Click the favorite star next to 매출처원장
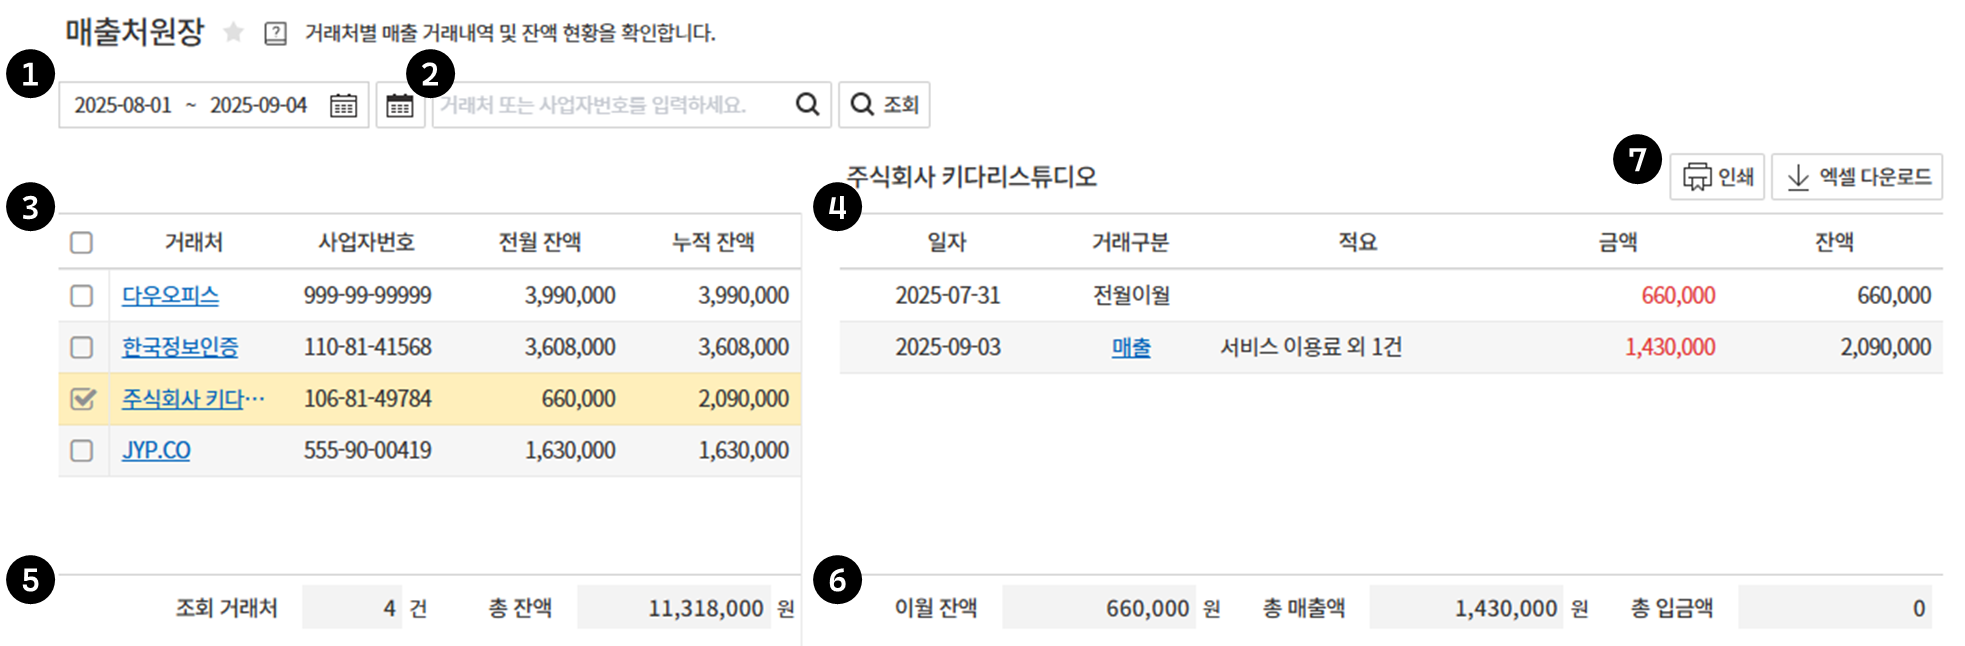 [x=233, y=33]
